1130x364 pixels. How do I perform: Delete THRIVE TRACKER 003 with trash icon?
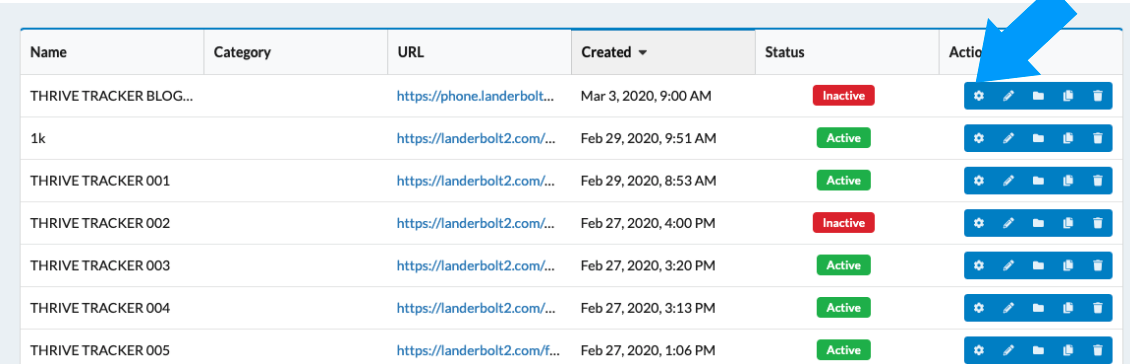tap(1098, 266)
